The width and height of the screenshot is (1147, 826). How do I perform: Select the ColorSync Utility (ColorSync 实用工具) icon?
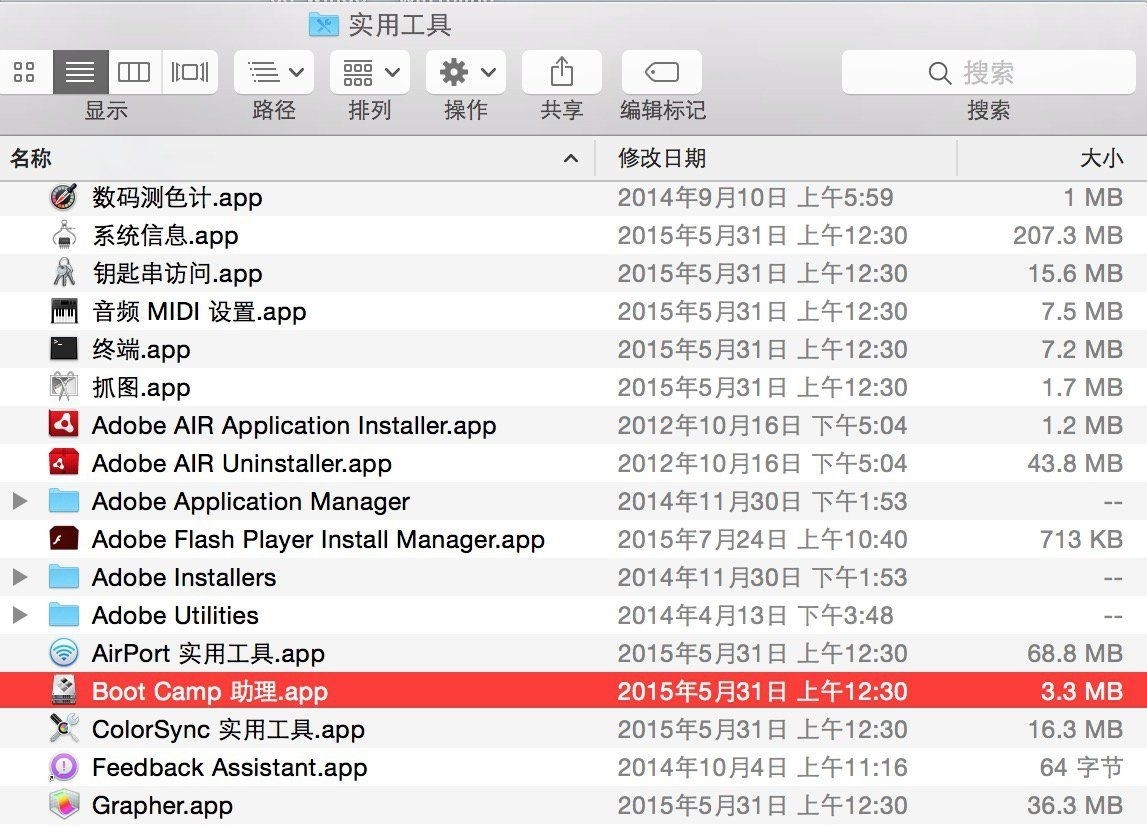(64, 729)
